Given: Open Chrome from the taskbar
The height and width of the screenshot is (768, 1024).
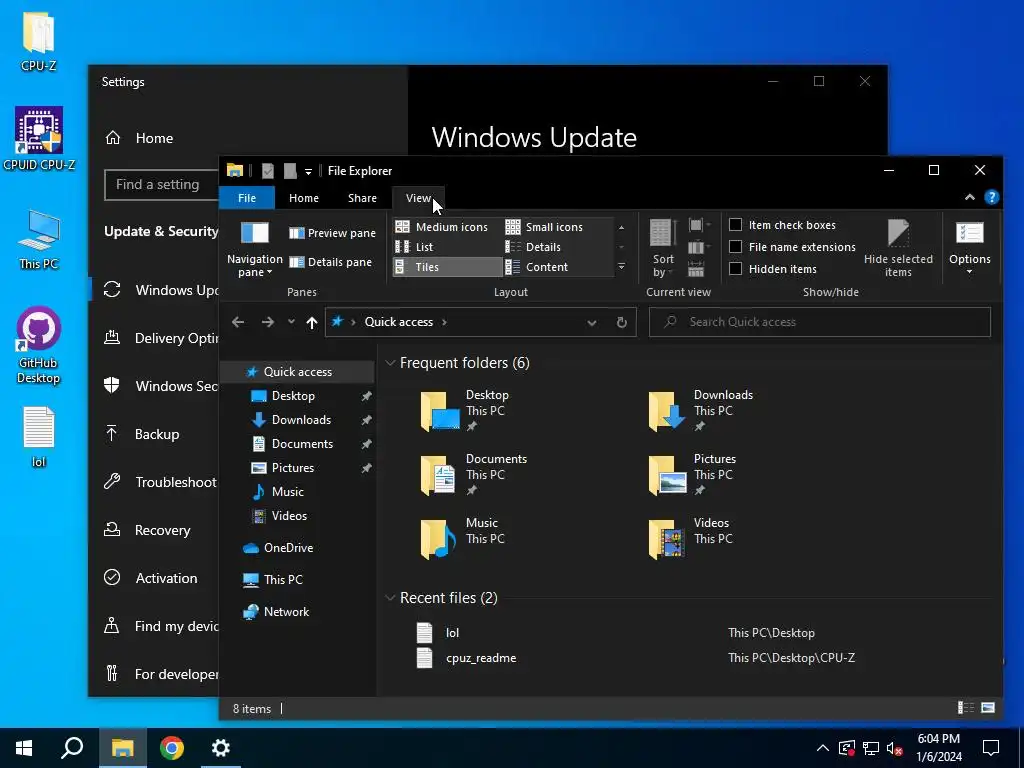Looking at the screenshot, I should click(x=172, y=748).
